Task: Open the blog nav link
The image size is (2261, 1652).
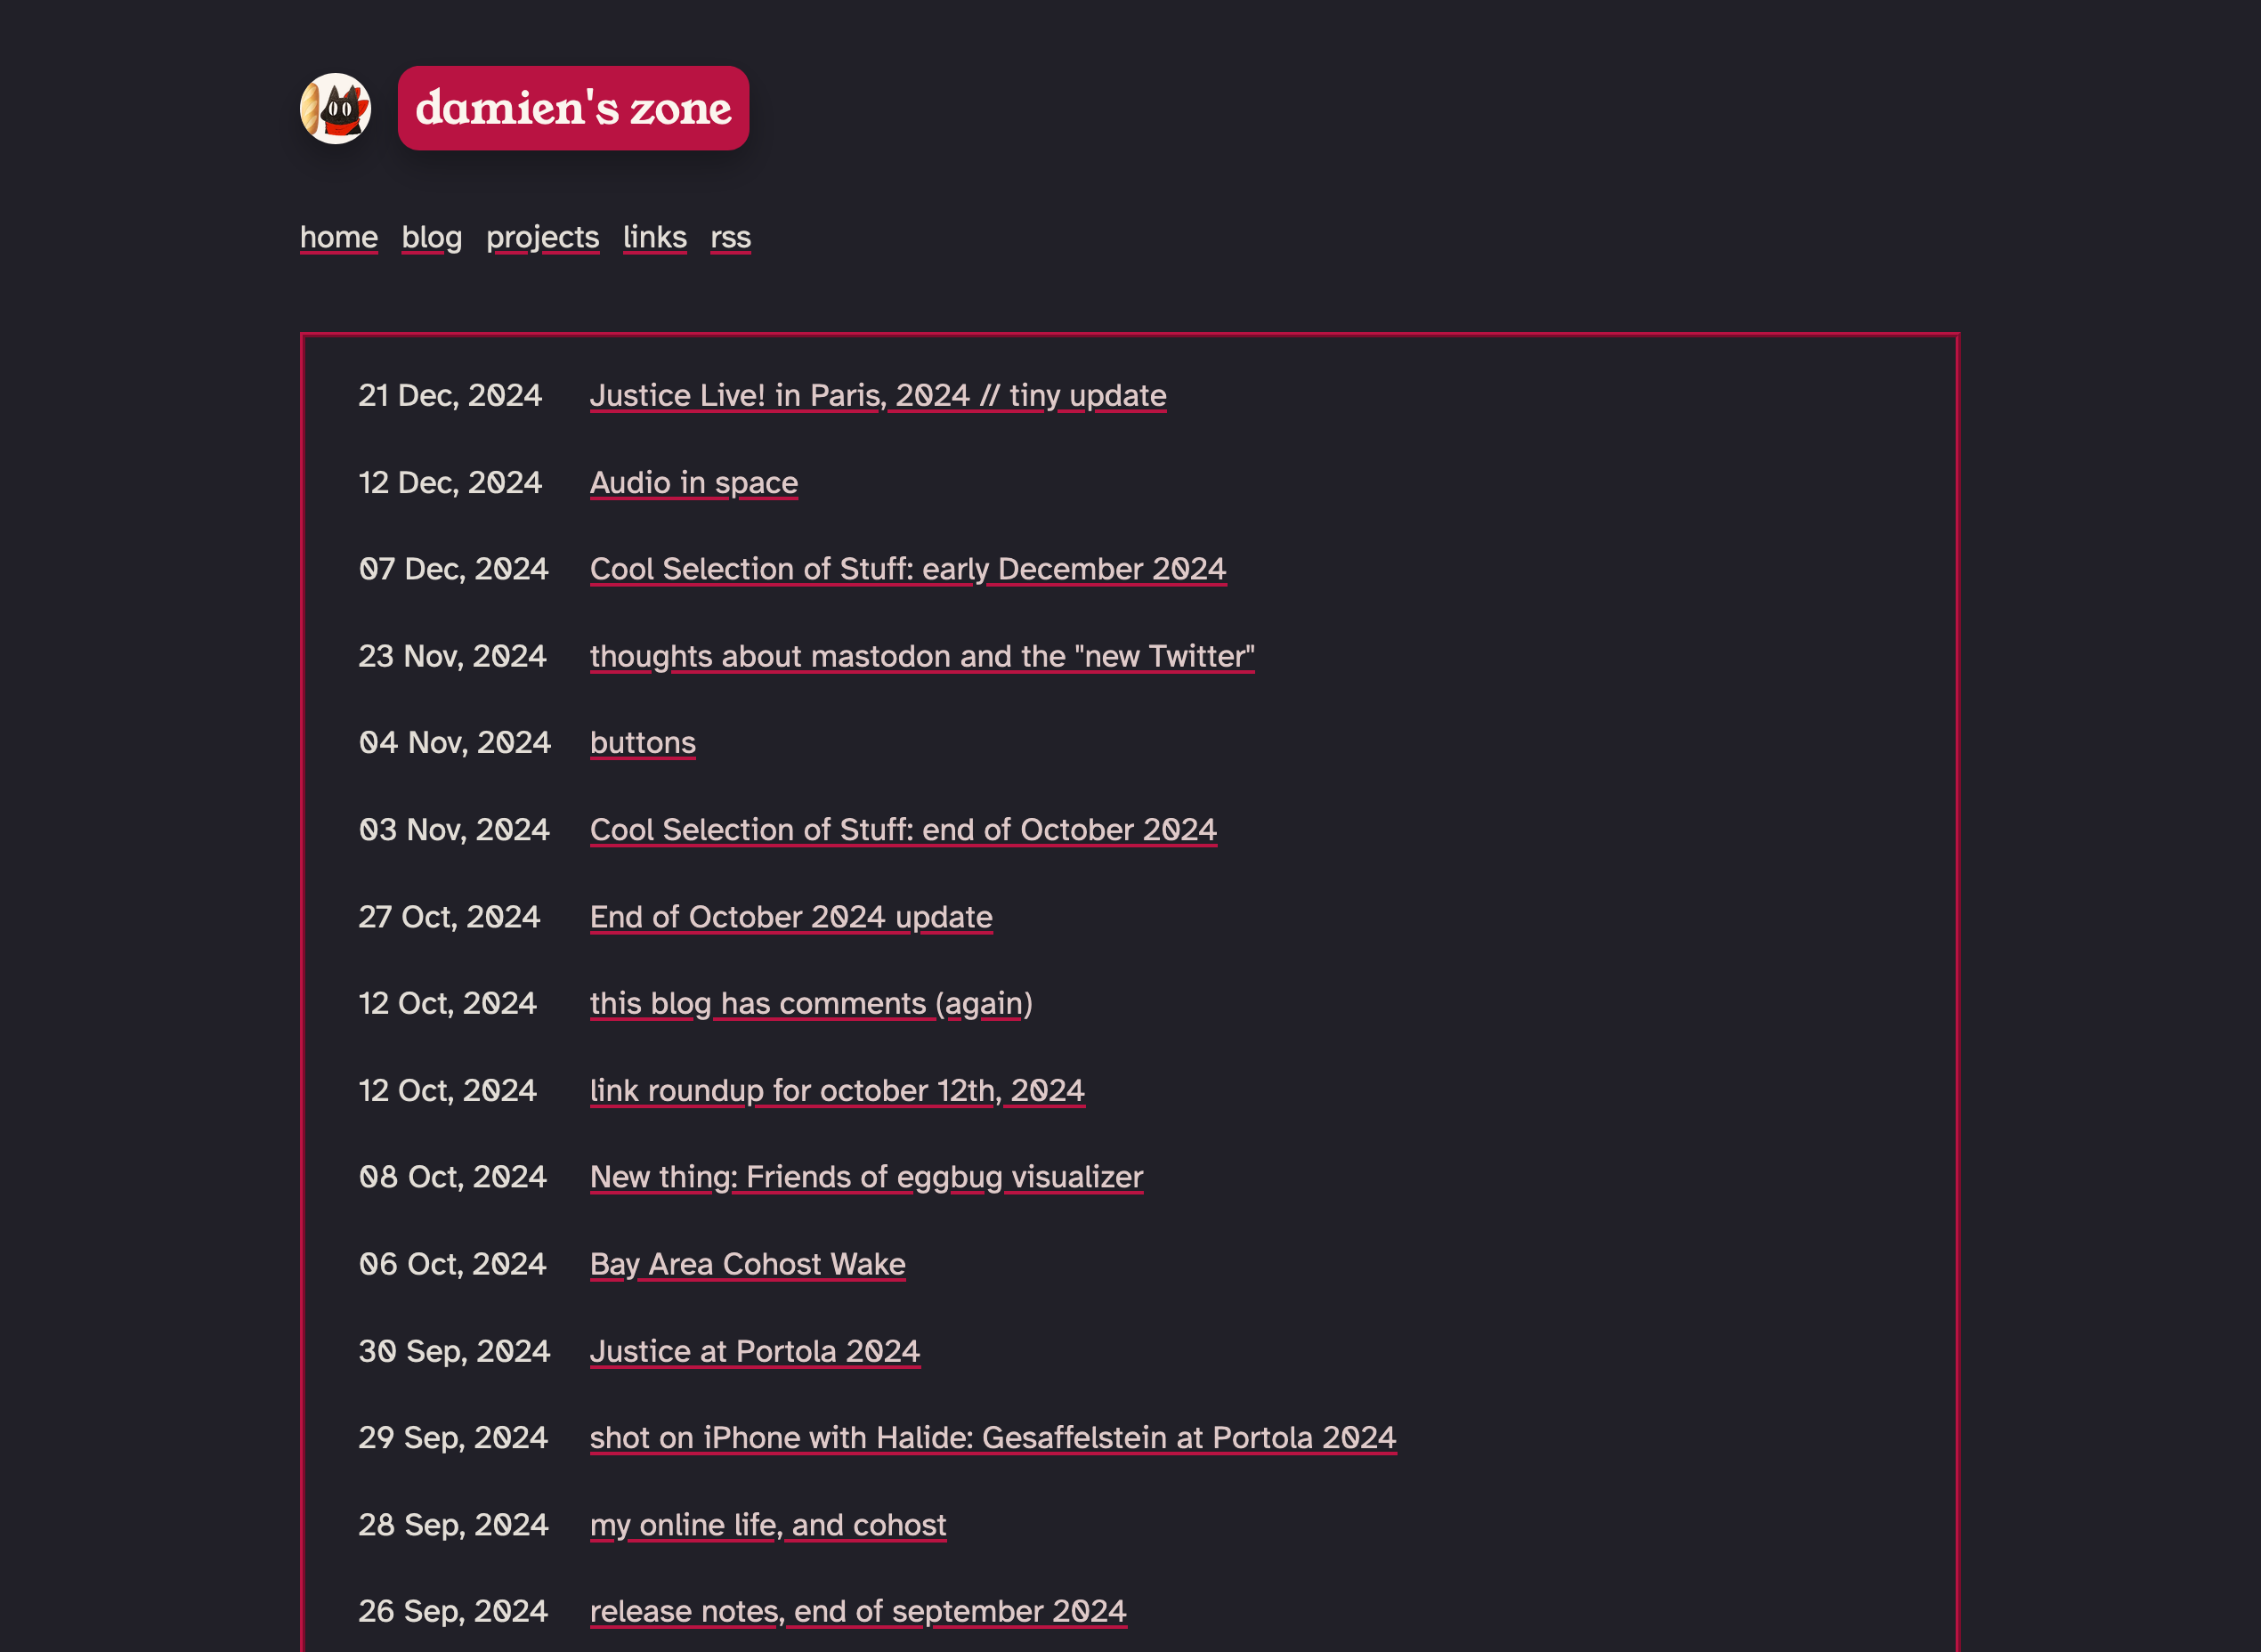Action: (432, 237)
